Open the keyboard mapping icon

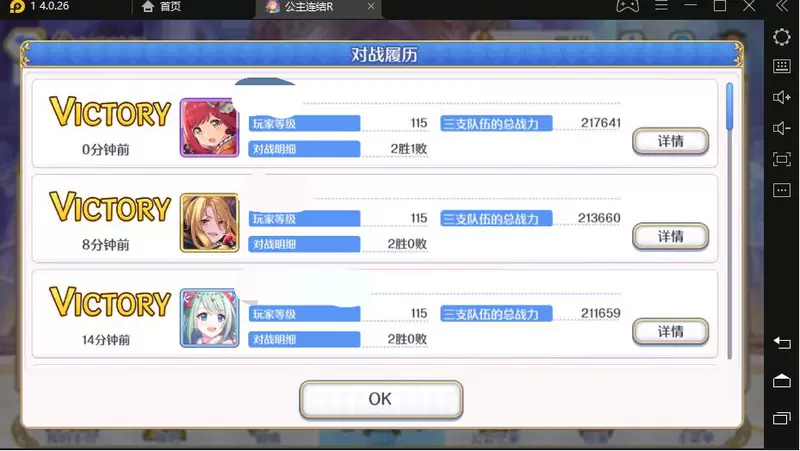point(781,66)
